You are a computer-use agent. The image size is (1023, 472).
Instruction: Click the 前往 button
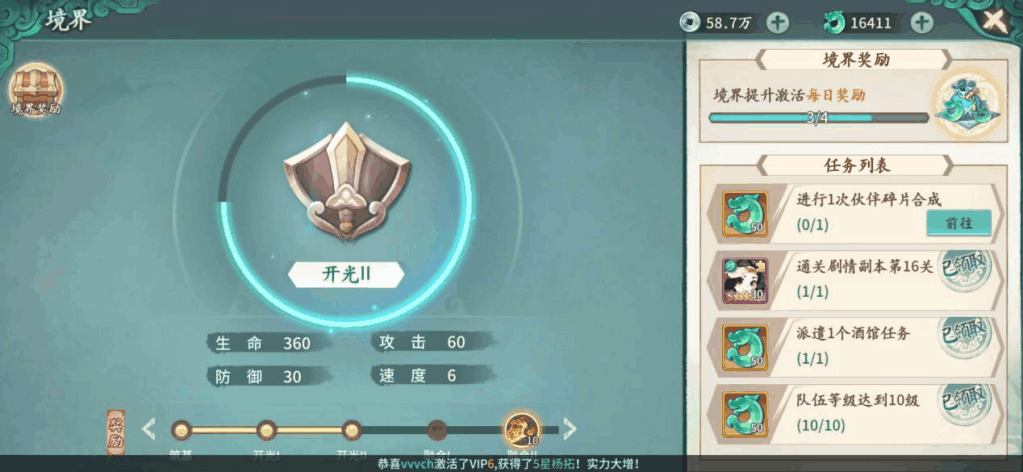tap(958, 223)
